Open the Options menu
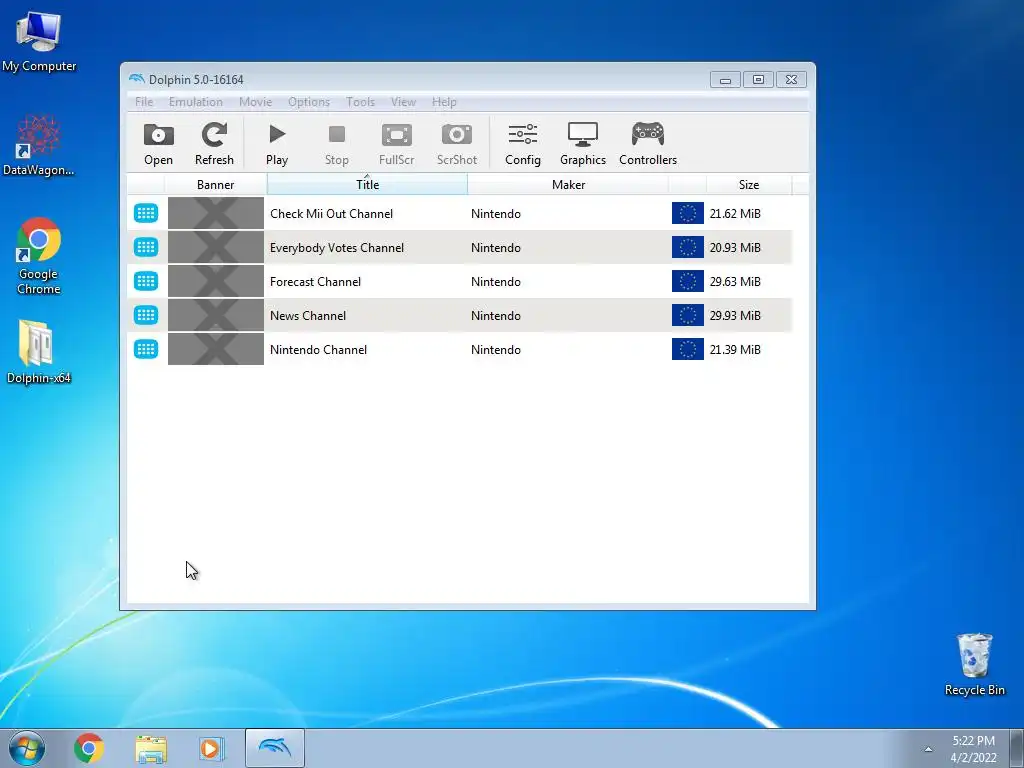Screen dimensions: 1024x768 [x=309, y=102]
